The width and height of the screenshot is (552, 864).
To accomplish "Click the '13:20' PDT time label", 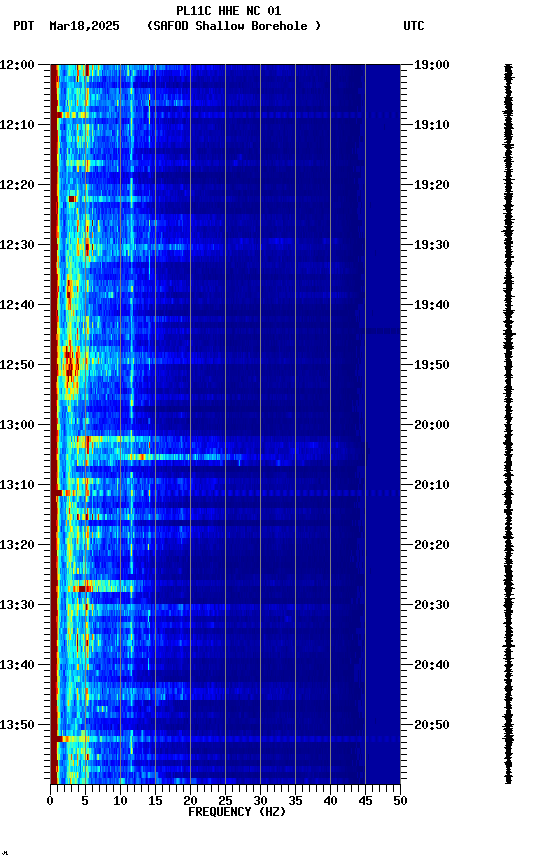I will click(17, 546).
